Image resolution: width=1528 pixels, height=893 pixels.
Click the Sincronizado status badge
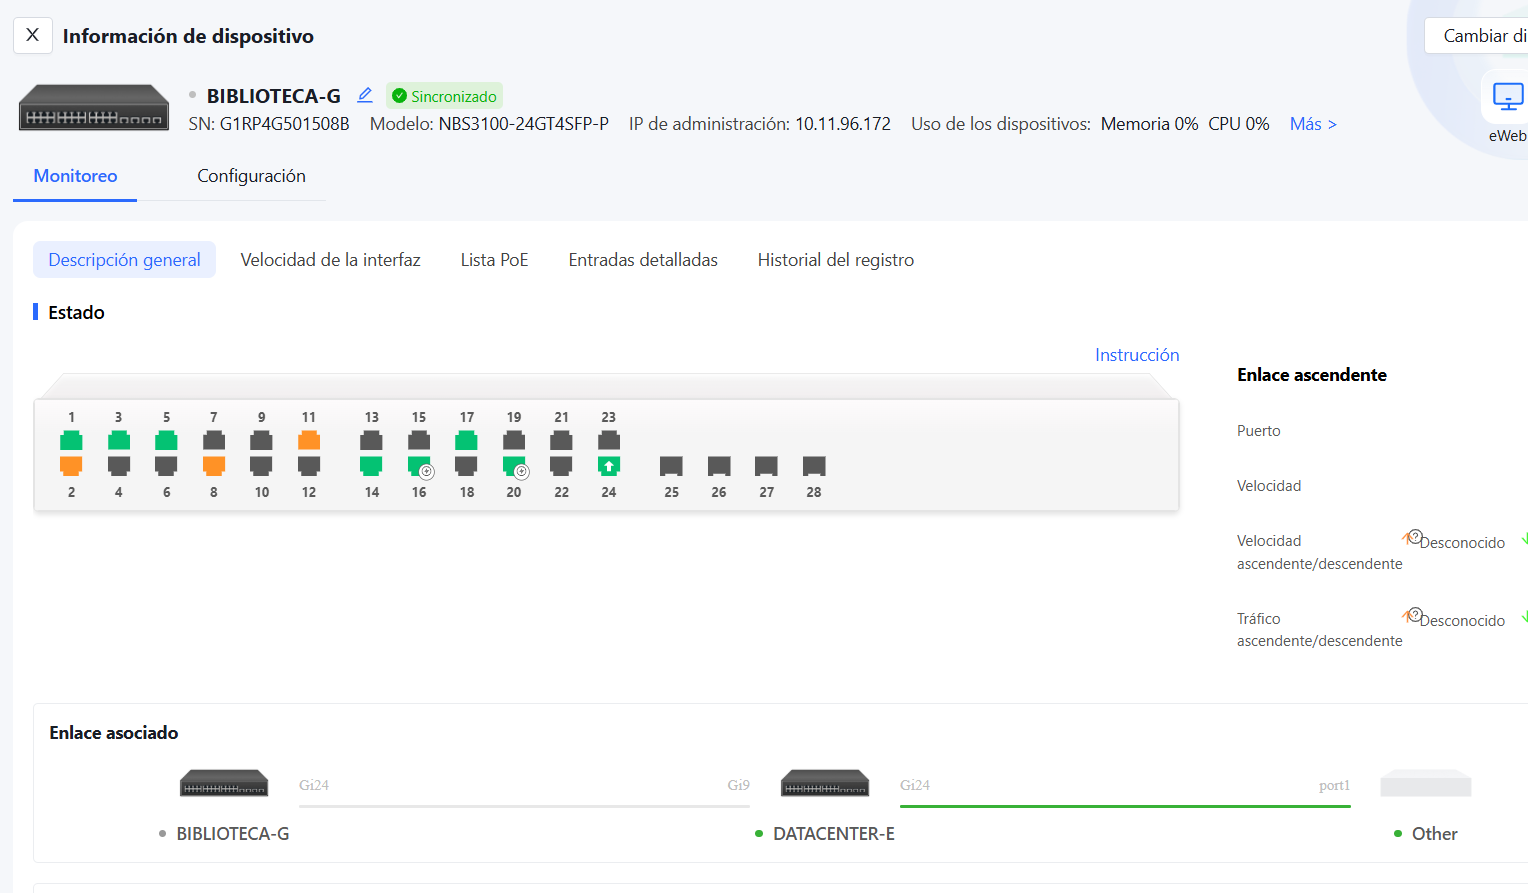coord(444,96)
